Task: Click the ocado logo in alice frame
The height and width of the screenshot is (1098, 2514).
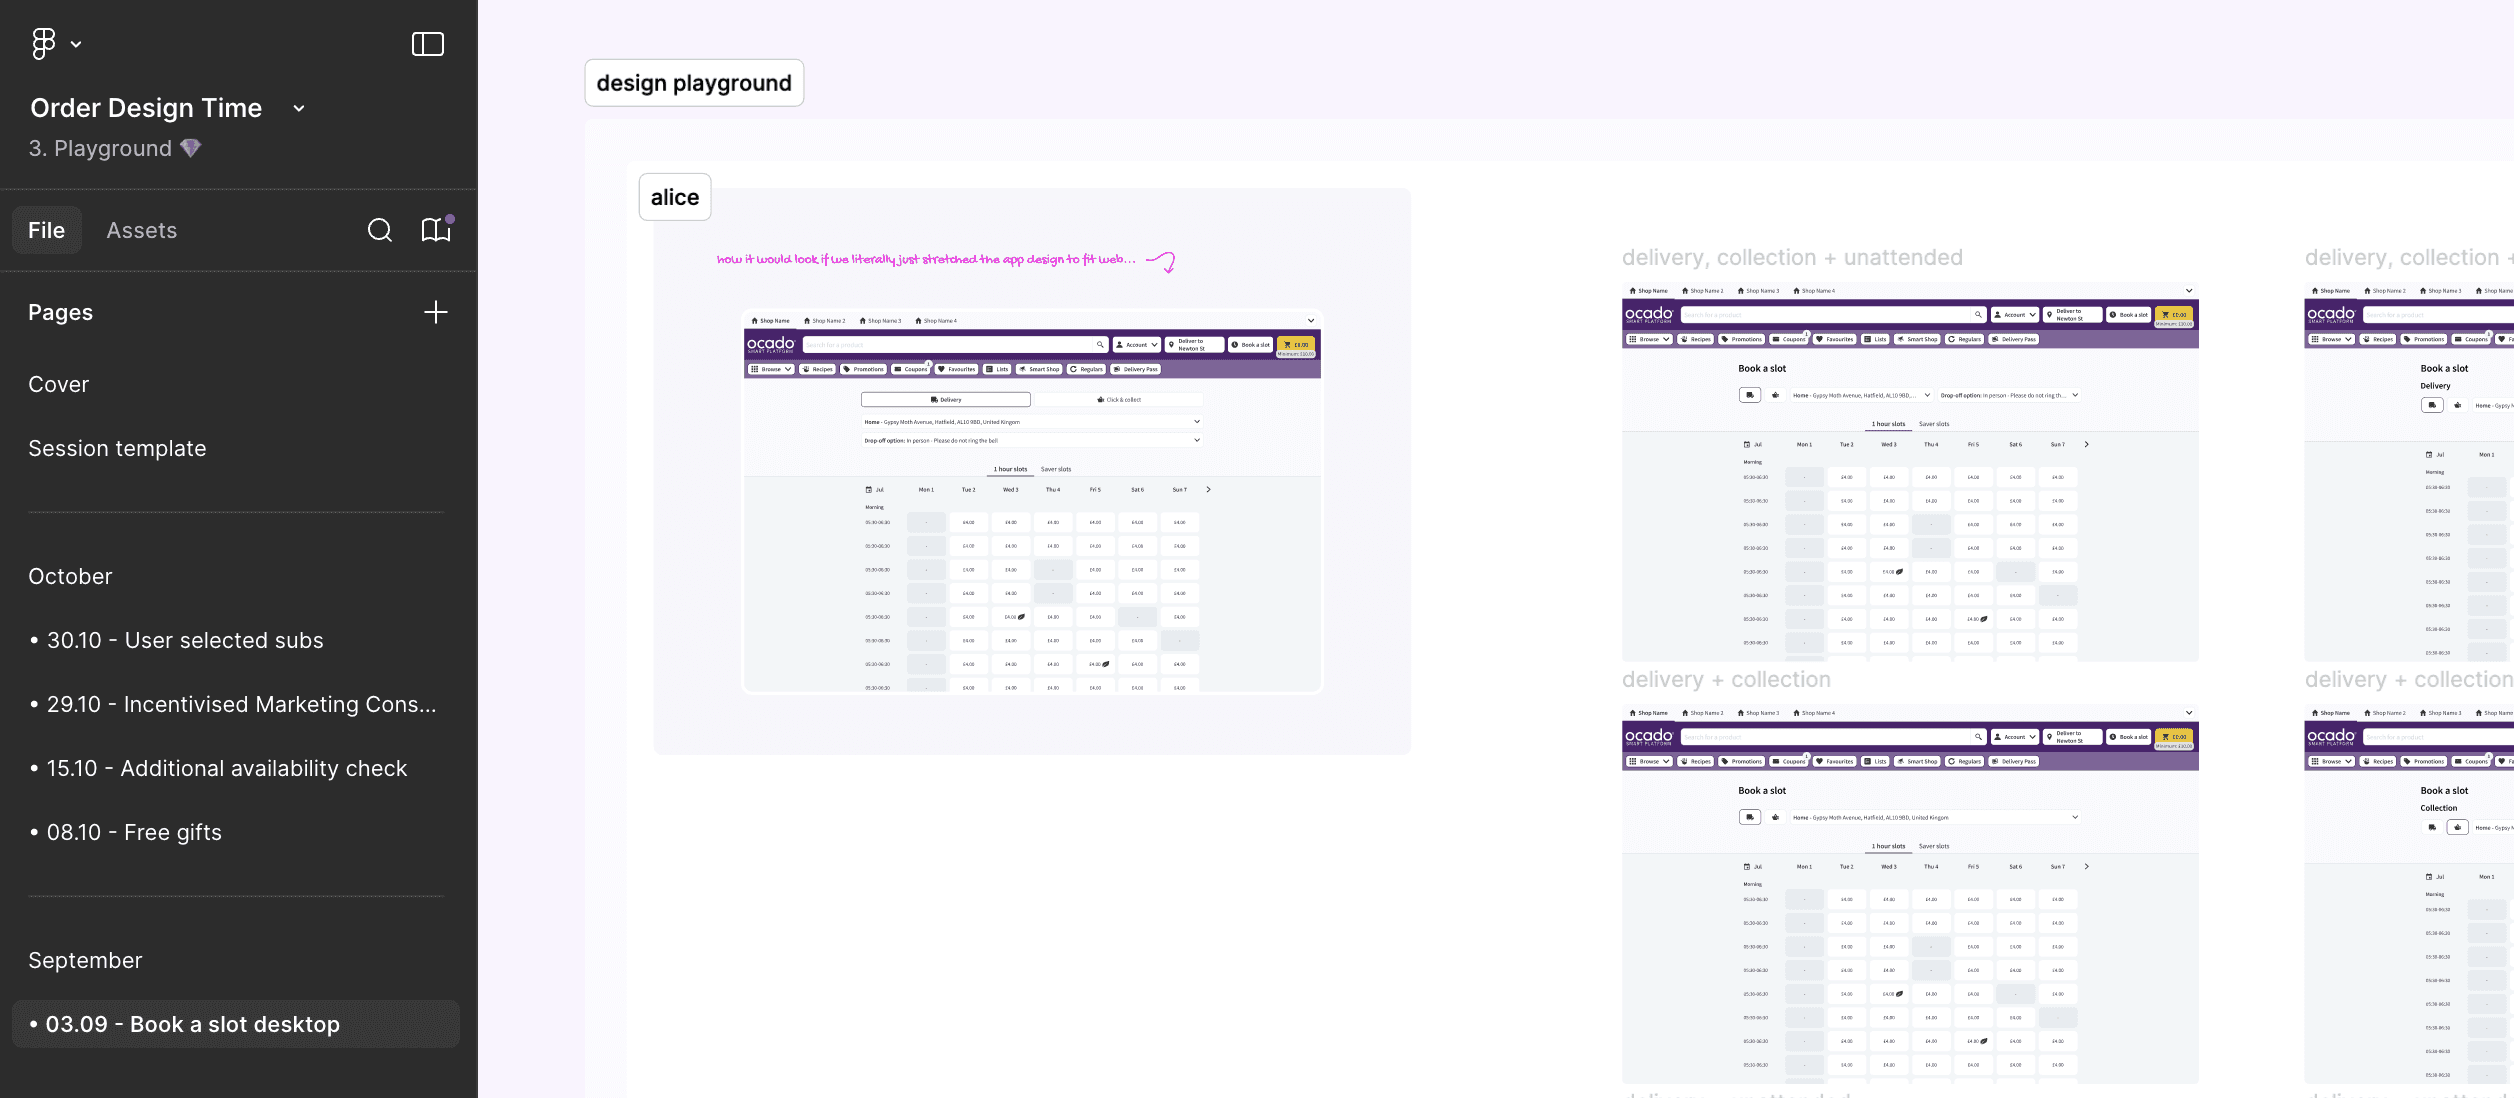Action: pyautogui.click(x=771, y=344)
